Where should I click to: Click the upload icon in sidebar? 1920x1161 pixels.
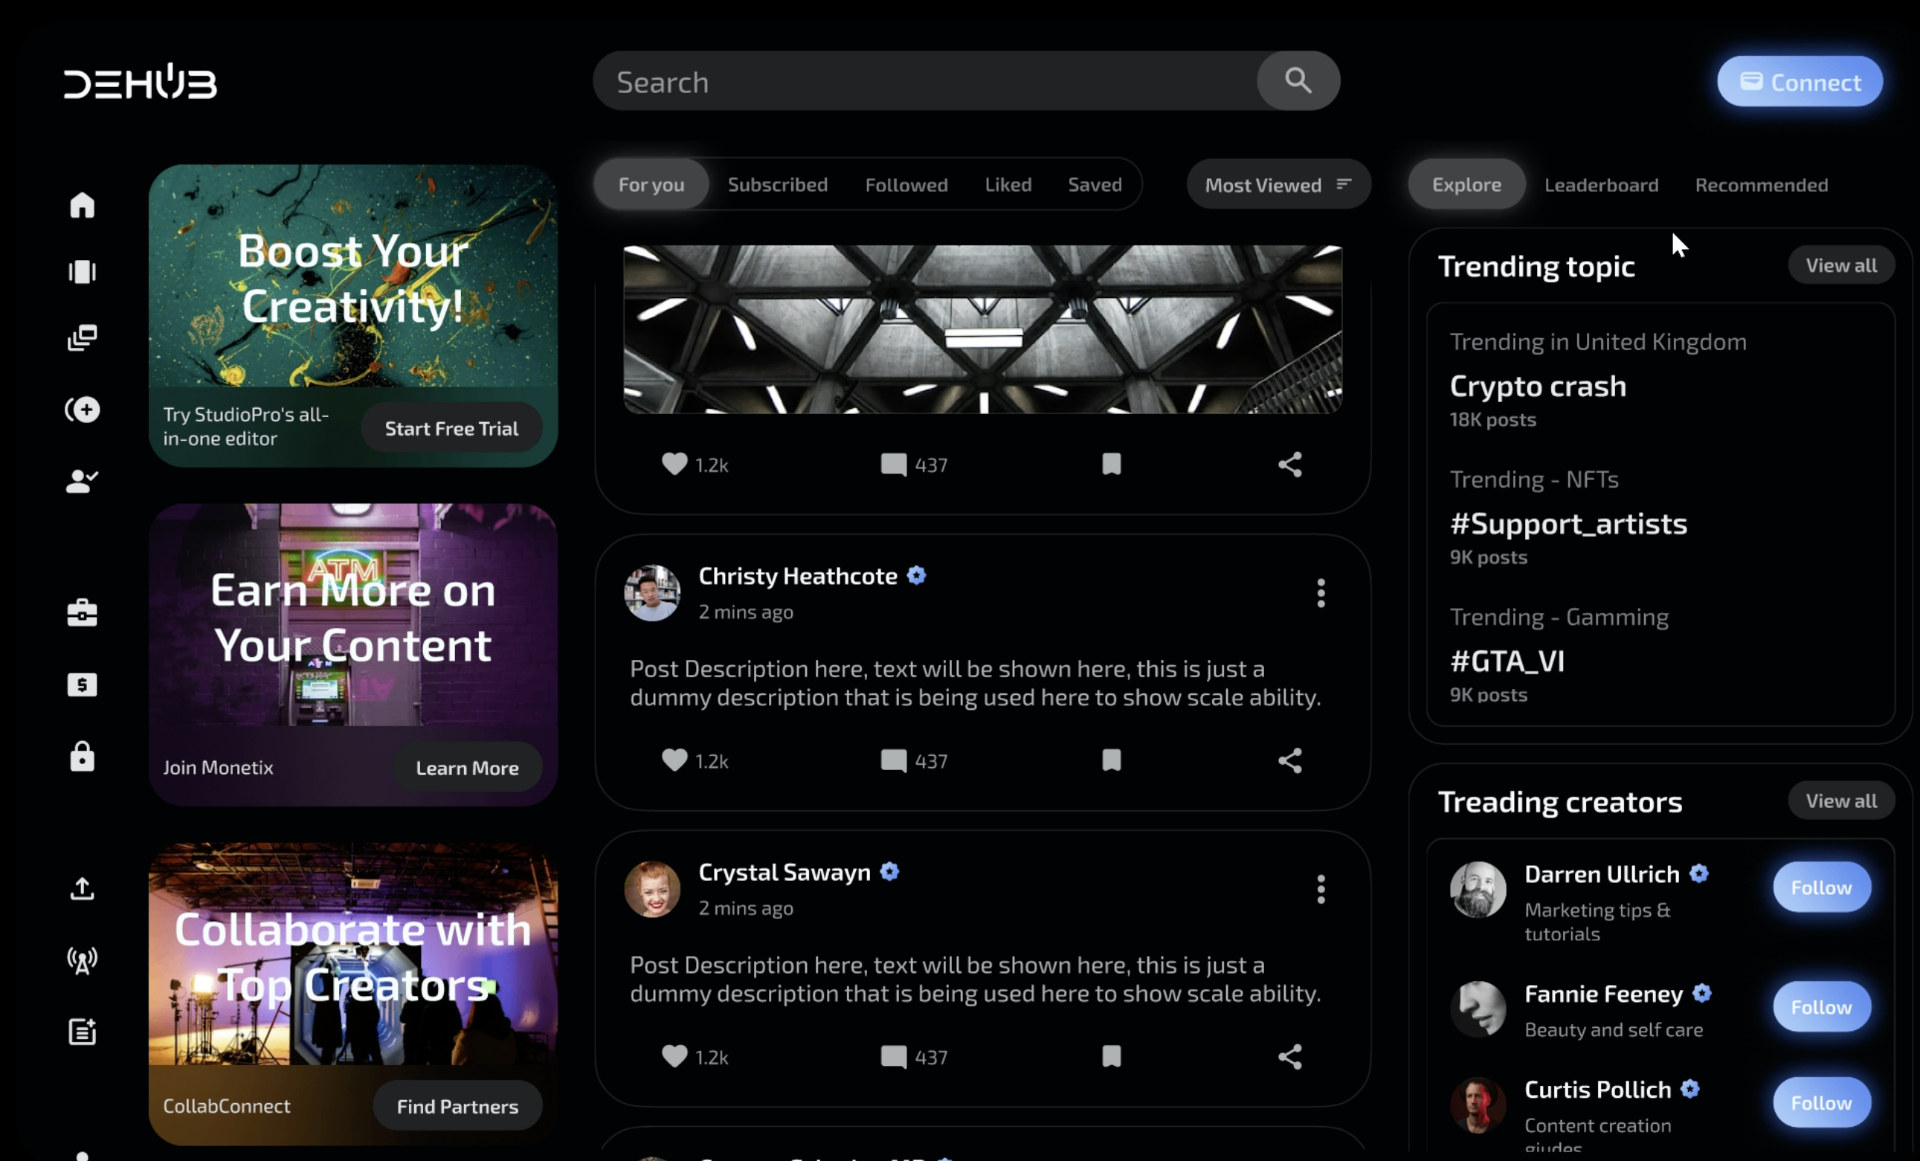tap(82, 889)
